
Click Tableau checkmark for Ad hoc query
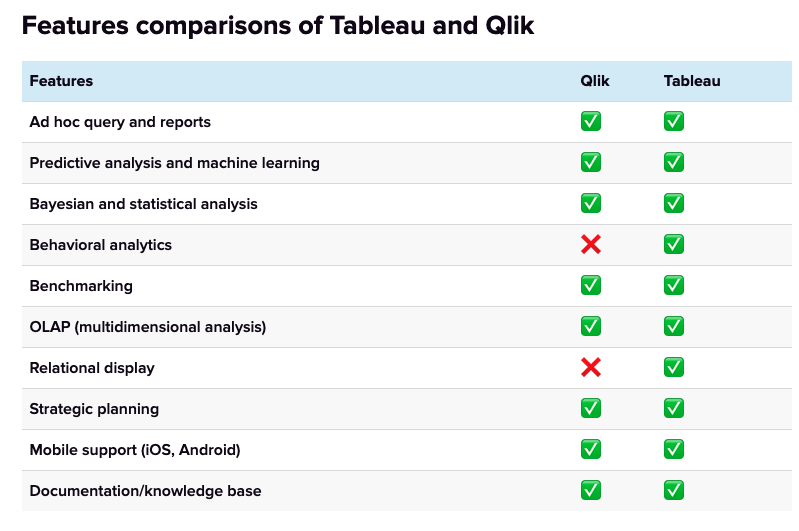point(674,121)
